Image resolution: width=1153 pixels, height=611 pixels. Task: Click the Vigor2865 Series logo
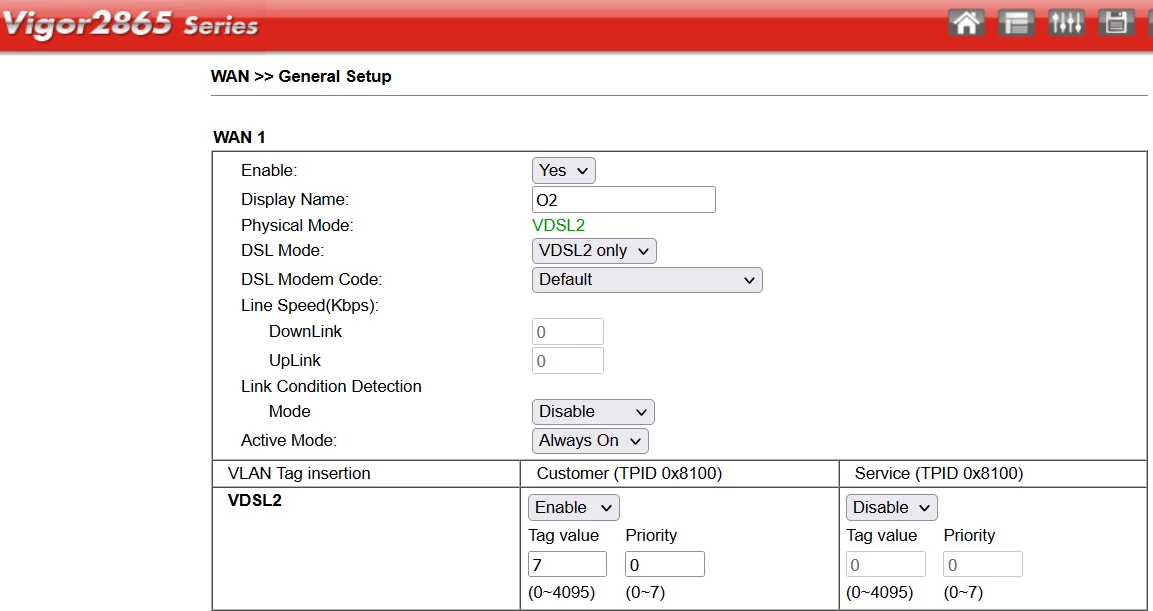tap(130, 24)
